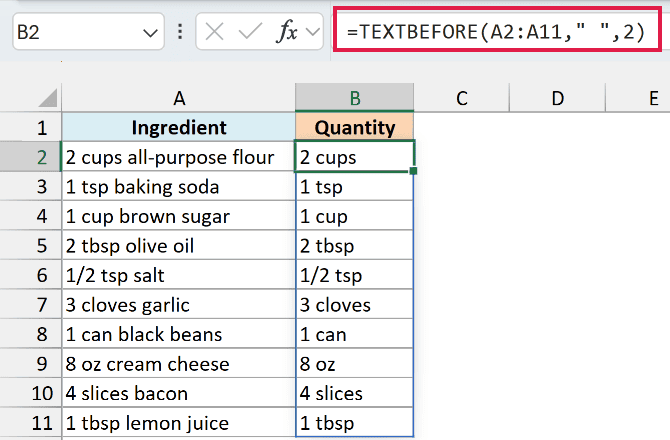Select row 2 header
670x440 pixels.
coord(31,157)
